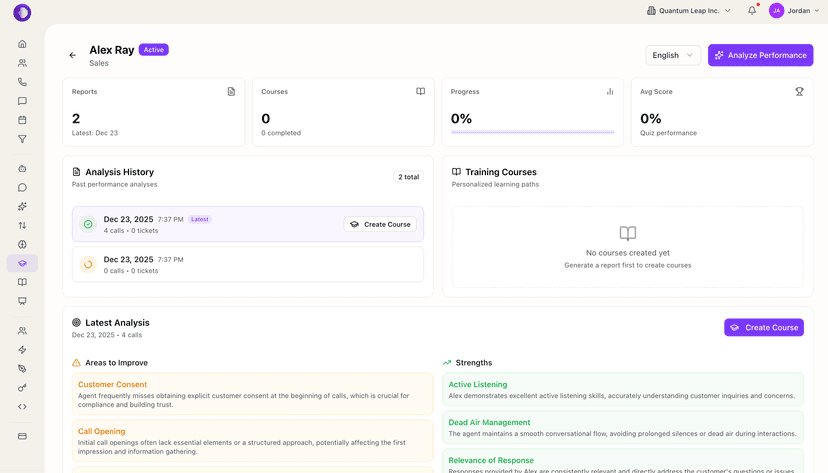Click the lightning bolt icon in sidebar

pos(22,350)
